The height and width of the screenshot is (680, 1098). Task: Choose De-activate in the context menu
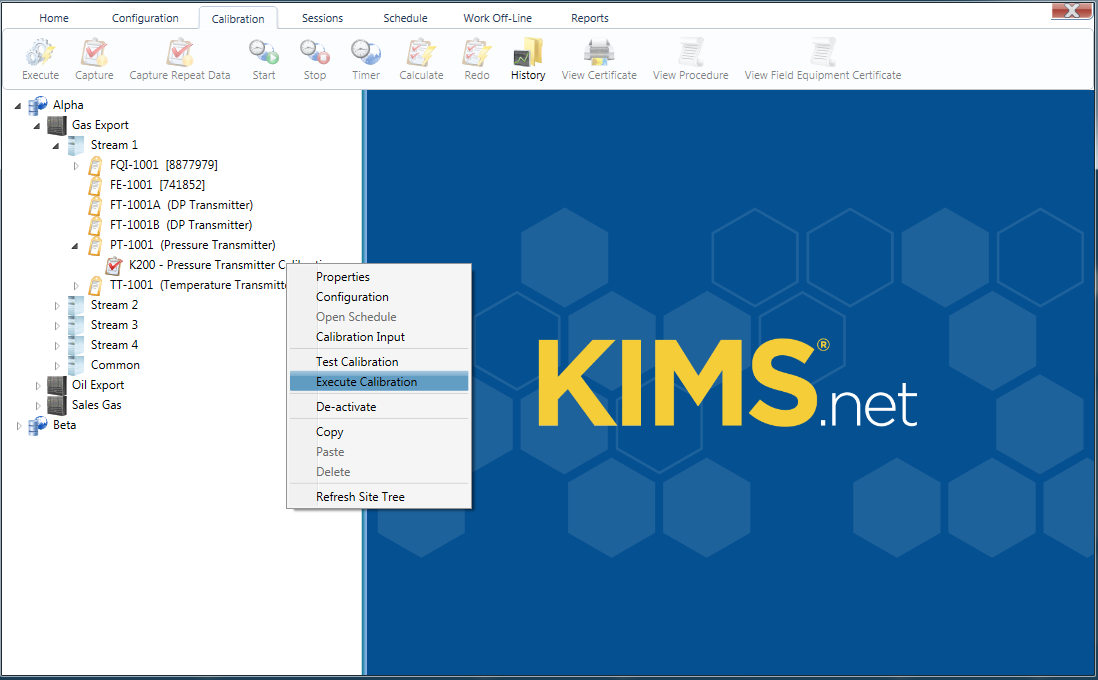click(379, 407)
